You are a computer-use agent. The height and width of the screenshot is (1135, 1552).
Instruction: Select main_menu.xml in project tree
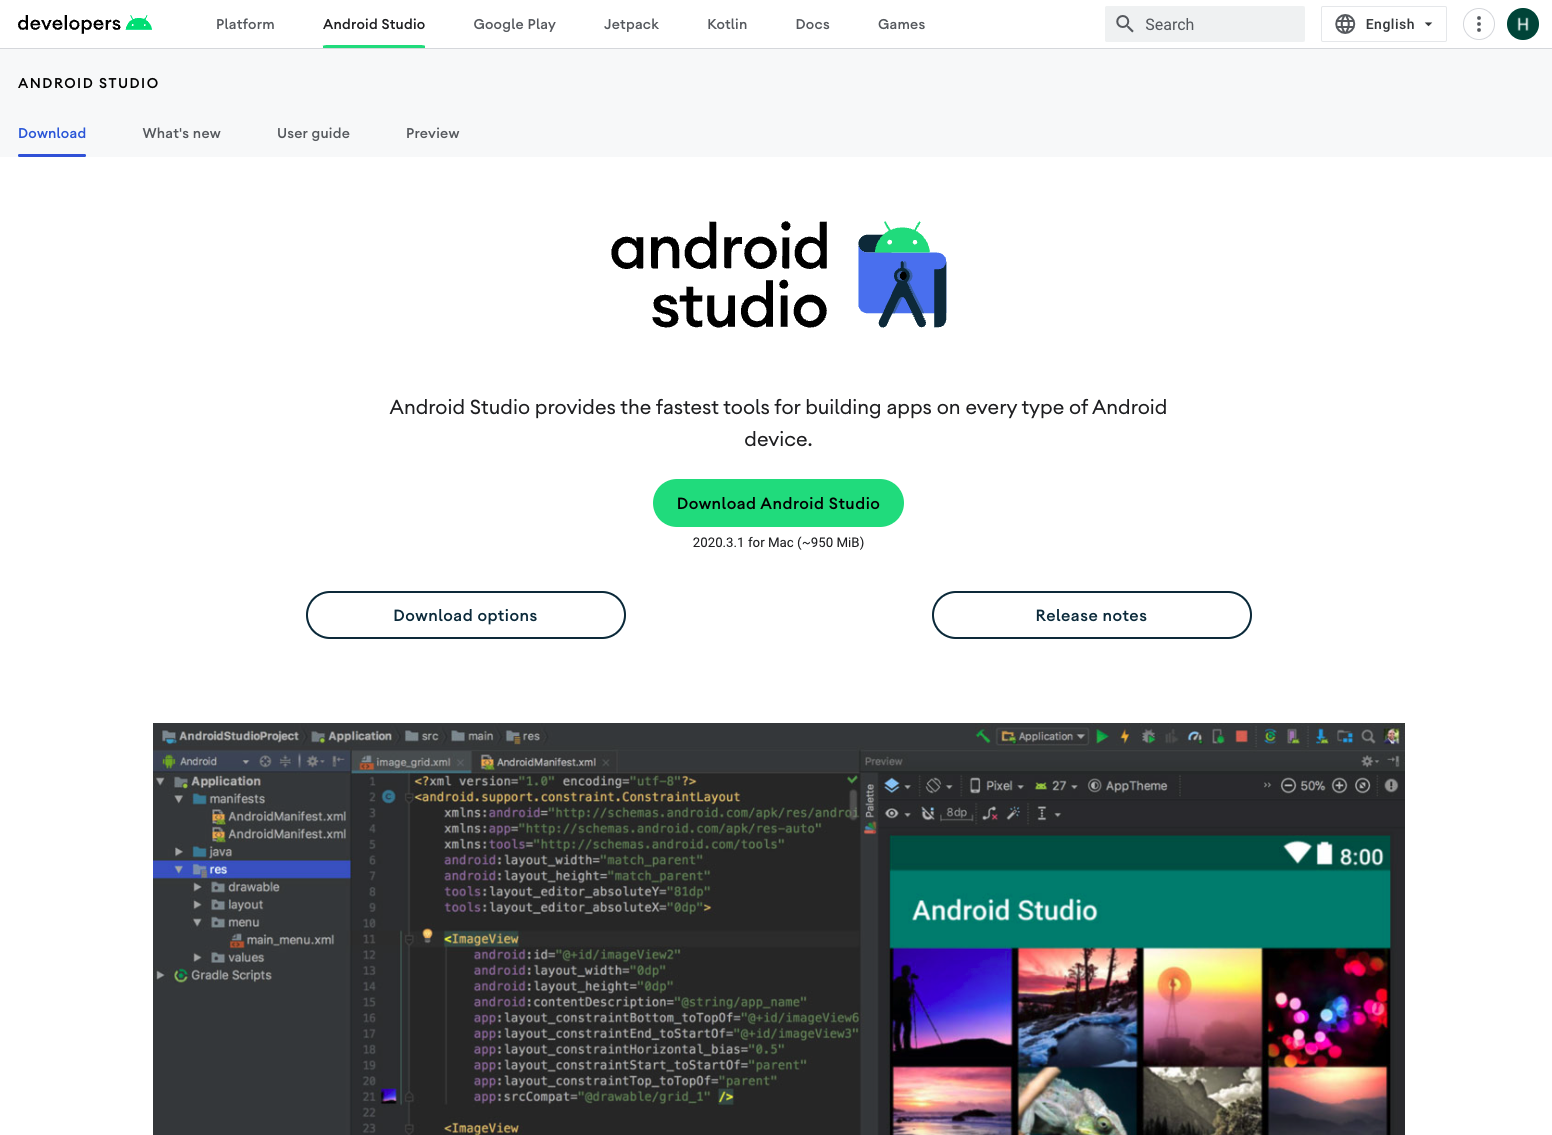(281, 940)
